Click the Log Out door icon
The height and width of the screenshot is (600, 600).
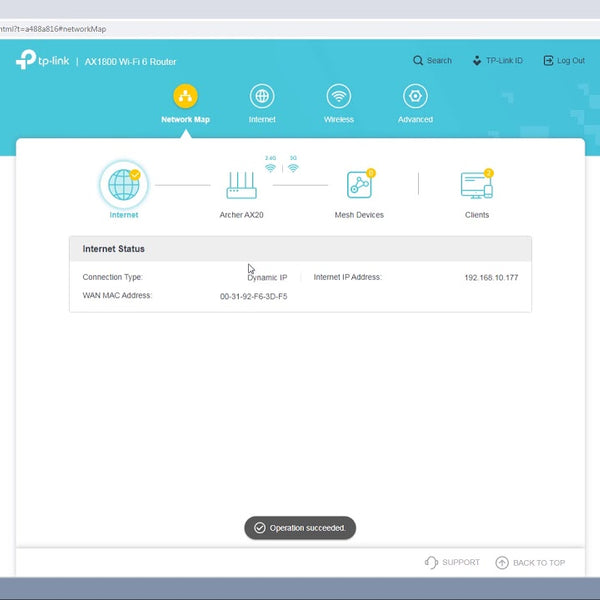pos(548,60)
